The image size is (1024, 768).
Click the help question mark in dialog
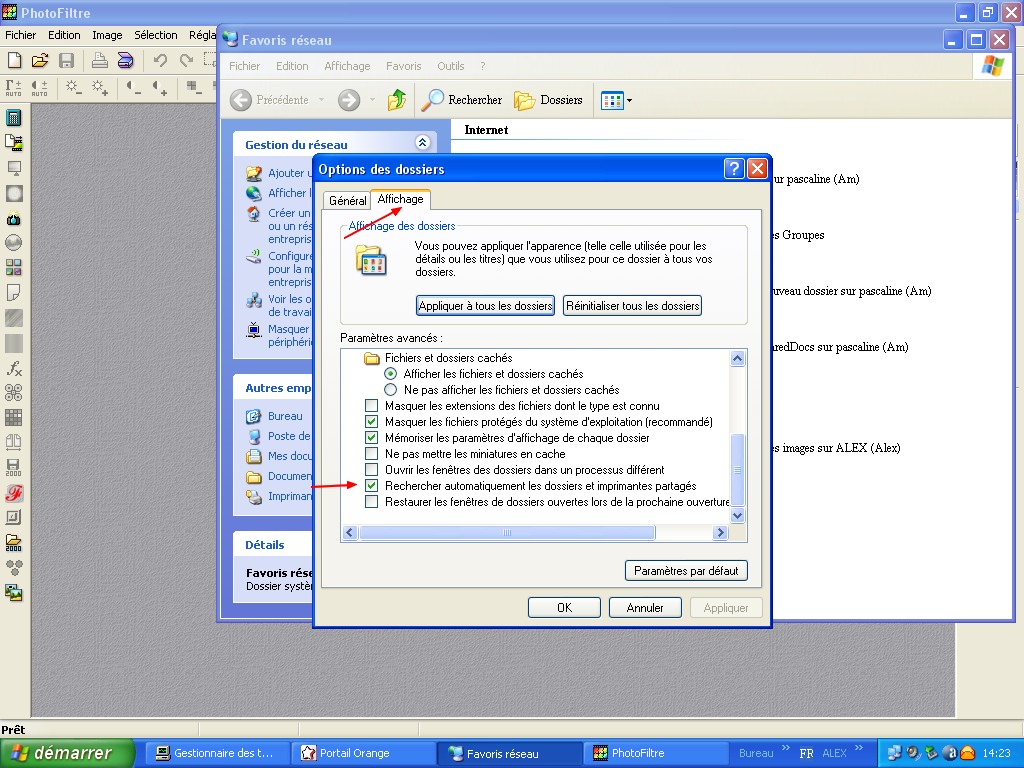(x=734, y=169)
